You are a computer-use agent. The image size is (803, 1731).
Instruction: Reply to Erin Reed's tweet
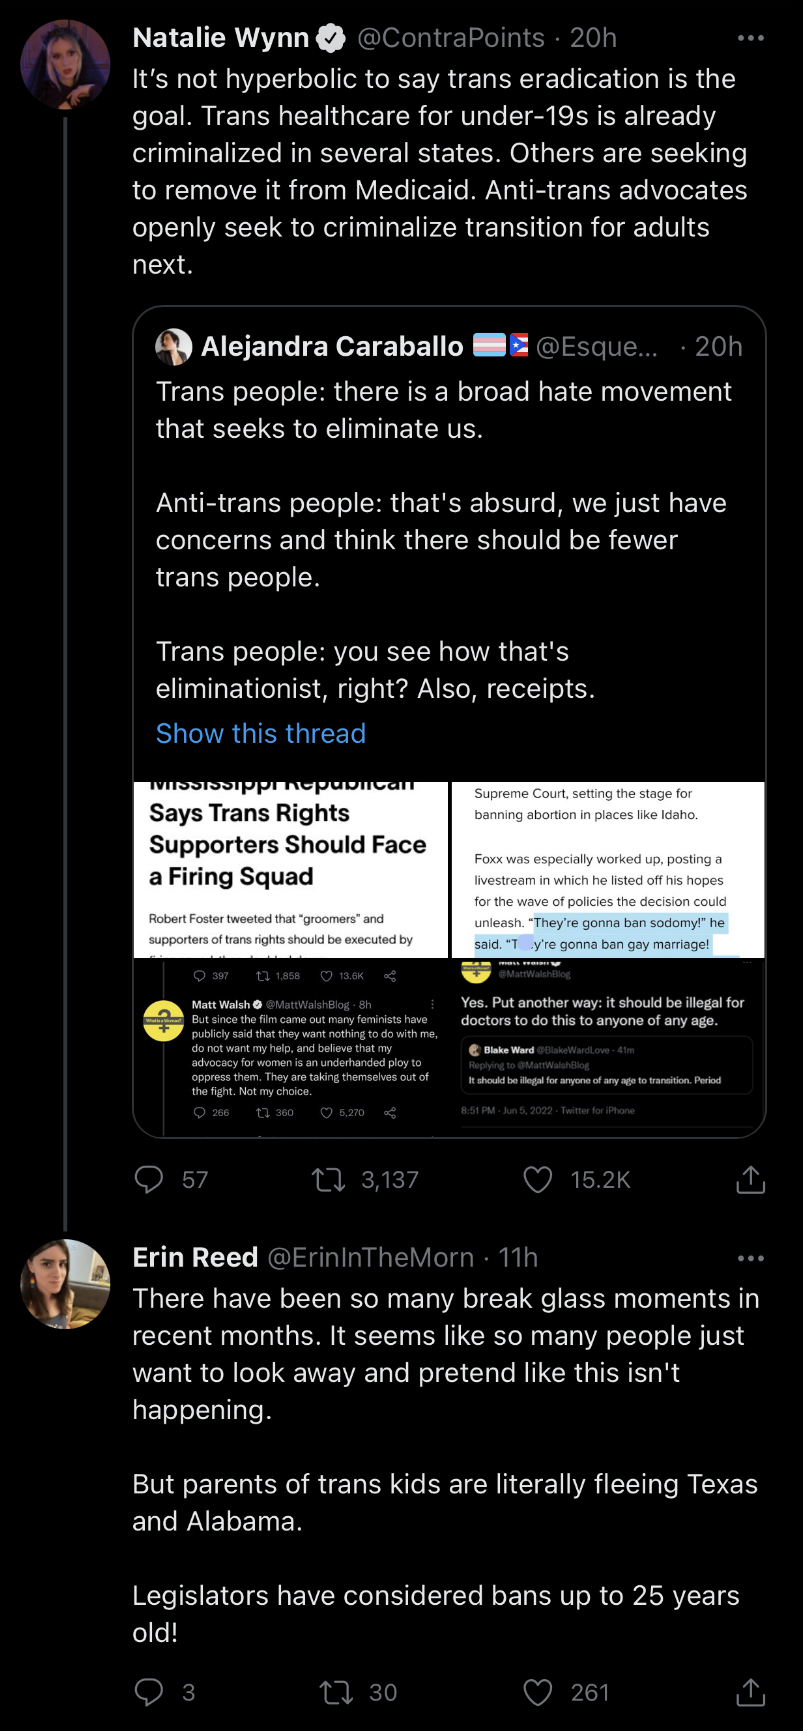coord(149,1692)
